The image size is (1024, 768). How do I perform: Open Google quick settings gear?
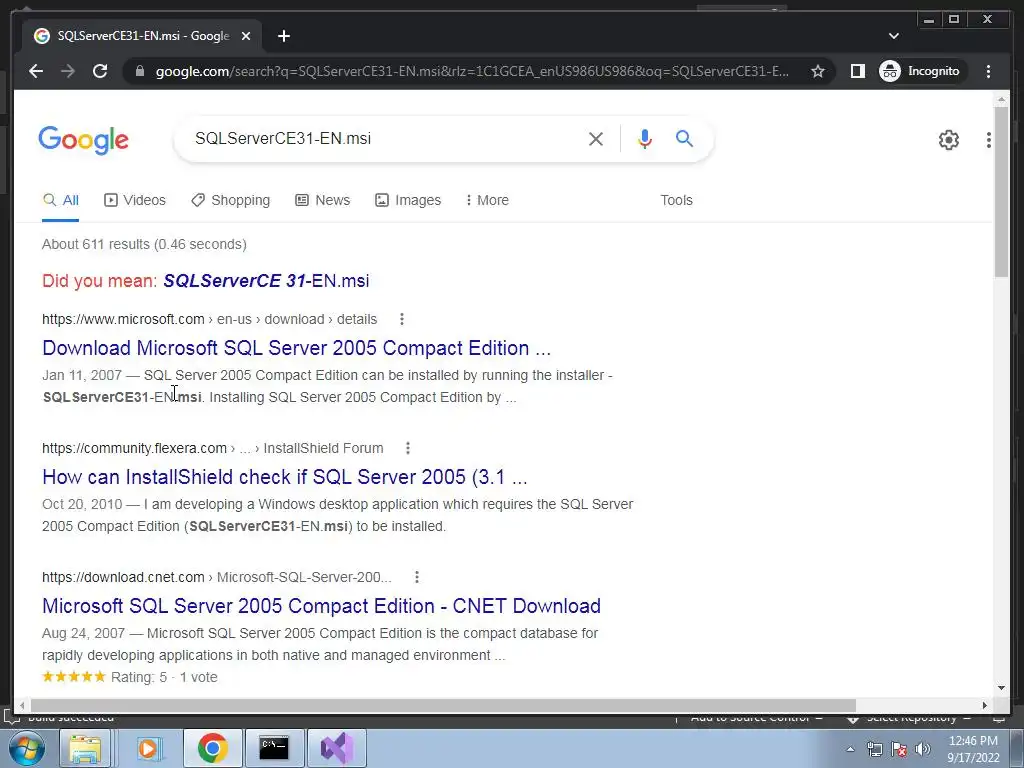(x=949, y=140)
